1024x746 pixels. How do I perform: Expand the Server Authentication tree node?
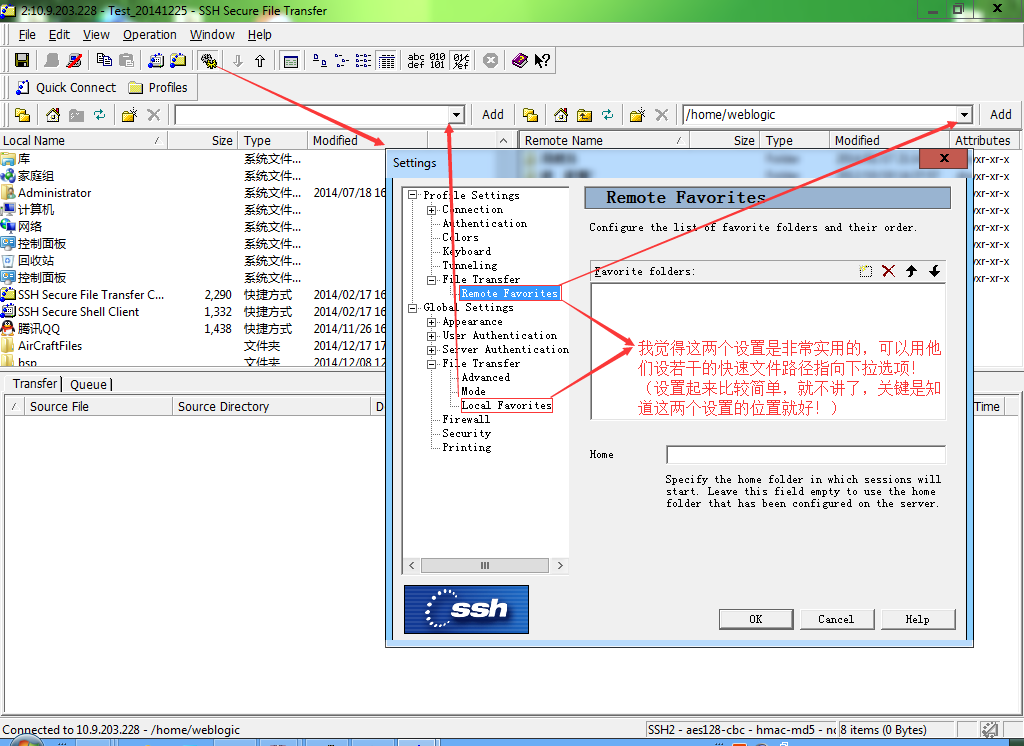pyautogui.click(x=432, y=350)
